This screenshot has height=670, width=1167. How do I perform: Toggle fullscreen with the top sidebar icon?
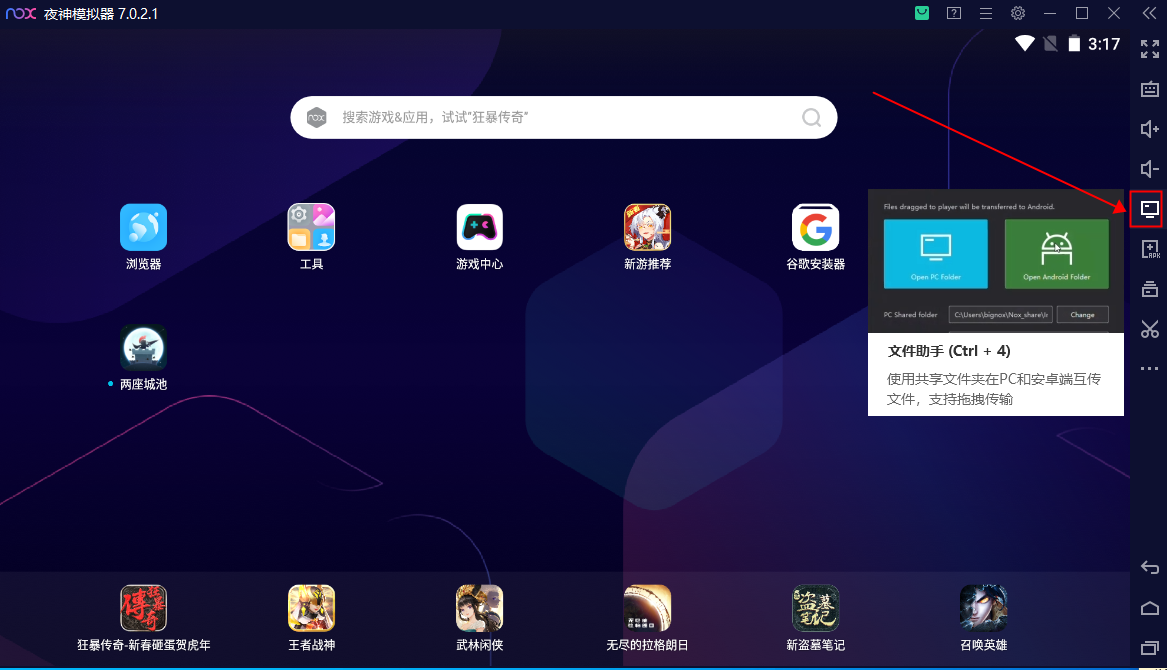[1148, 48]
